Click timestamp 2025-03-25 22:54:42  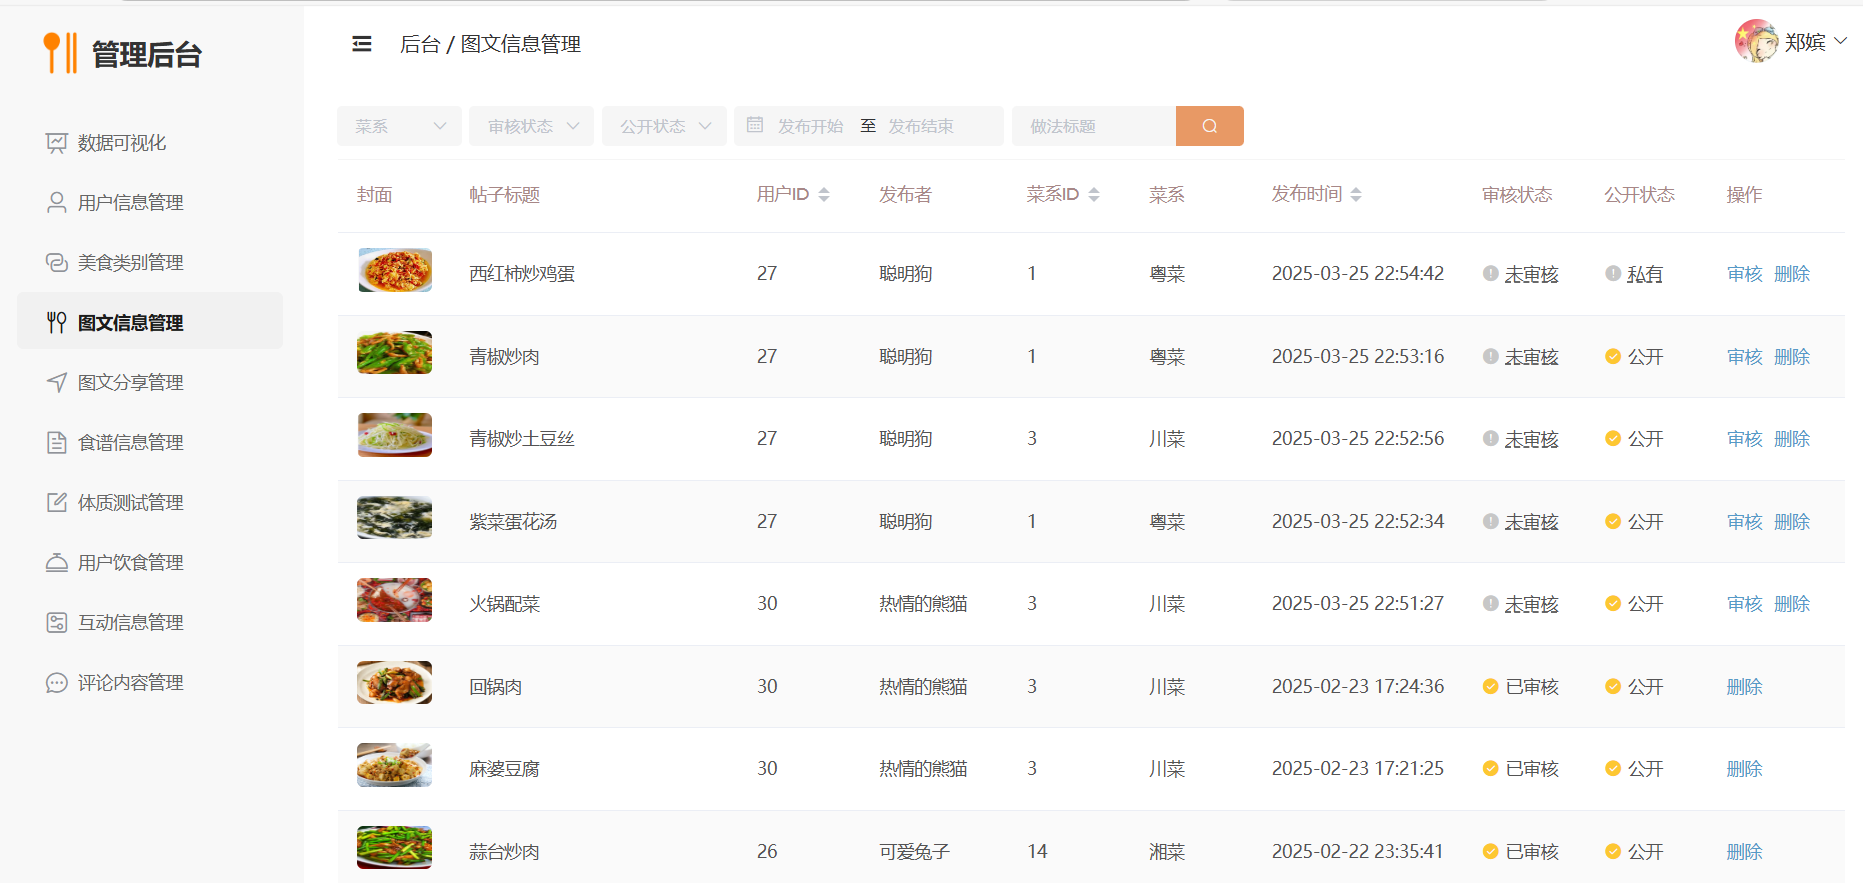(x=1357, y=273)
